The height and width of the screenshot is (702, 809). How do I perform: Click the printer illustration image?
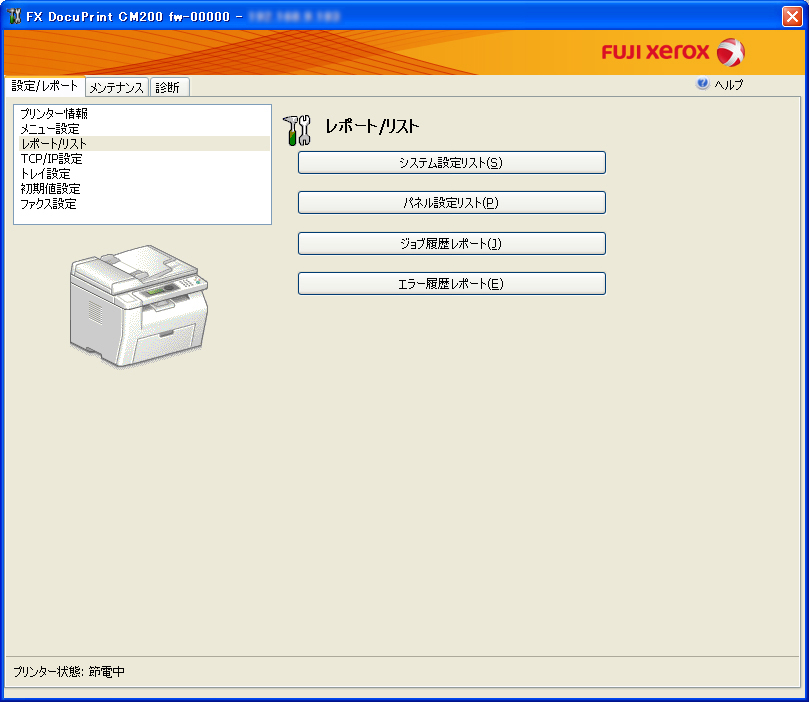(139, 305)
